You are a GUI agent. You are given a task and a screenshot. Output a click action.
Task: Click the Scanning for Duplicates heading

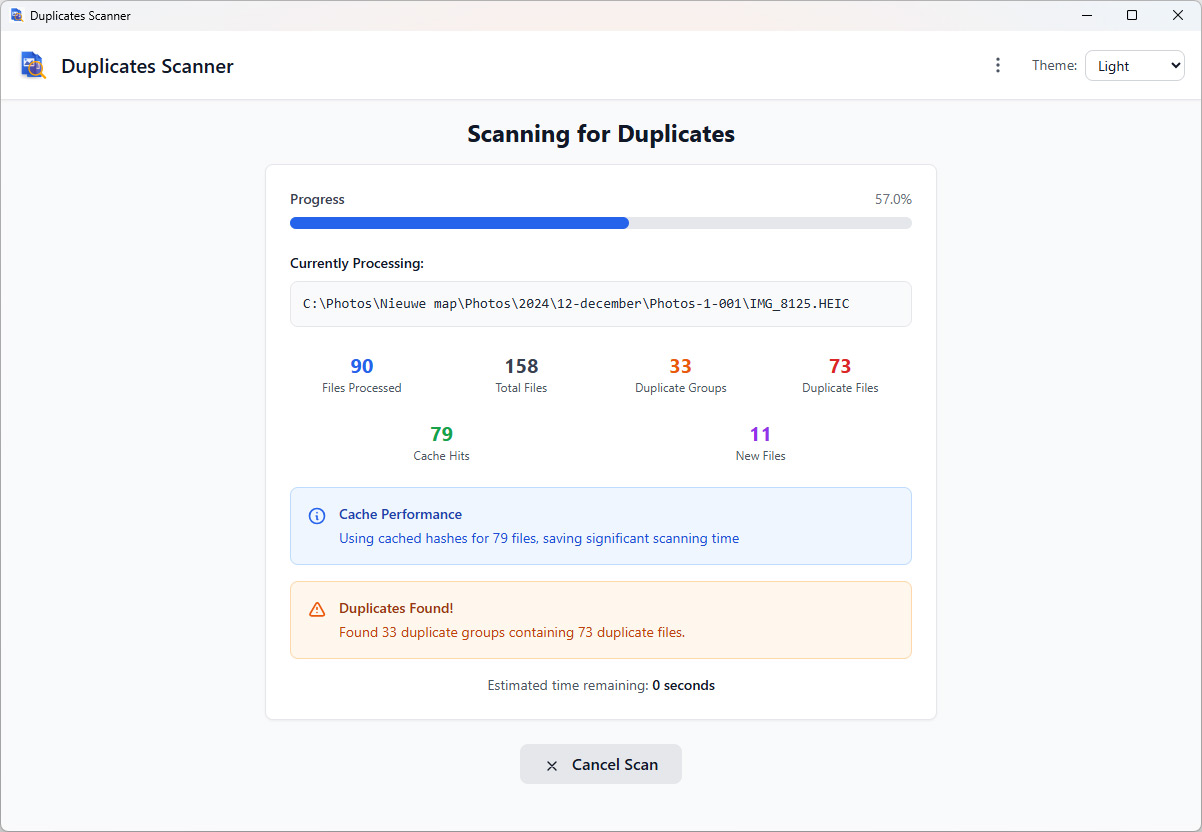tap(601, 134)
